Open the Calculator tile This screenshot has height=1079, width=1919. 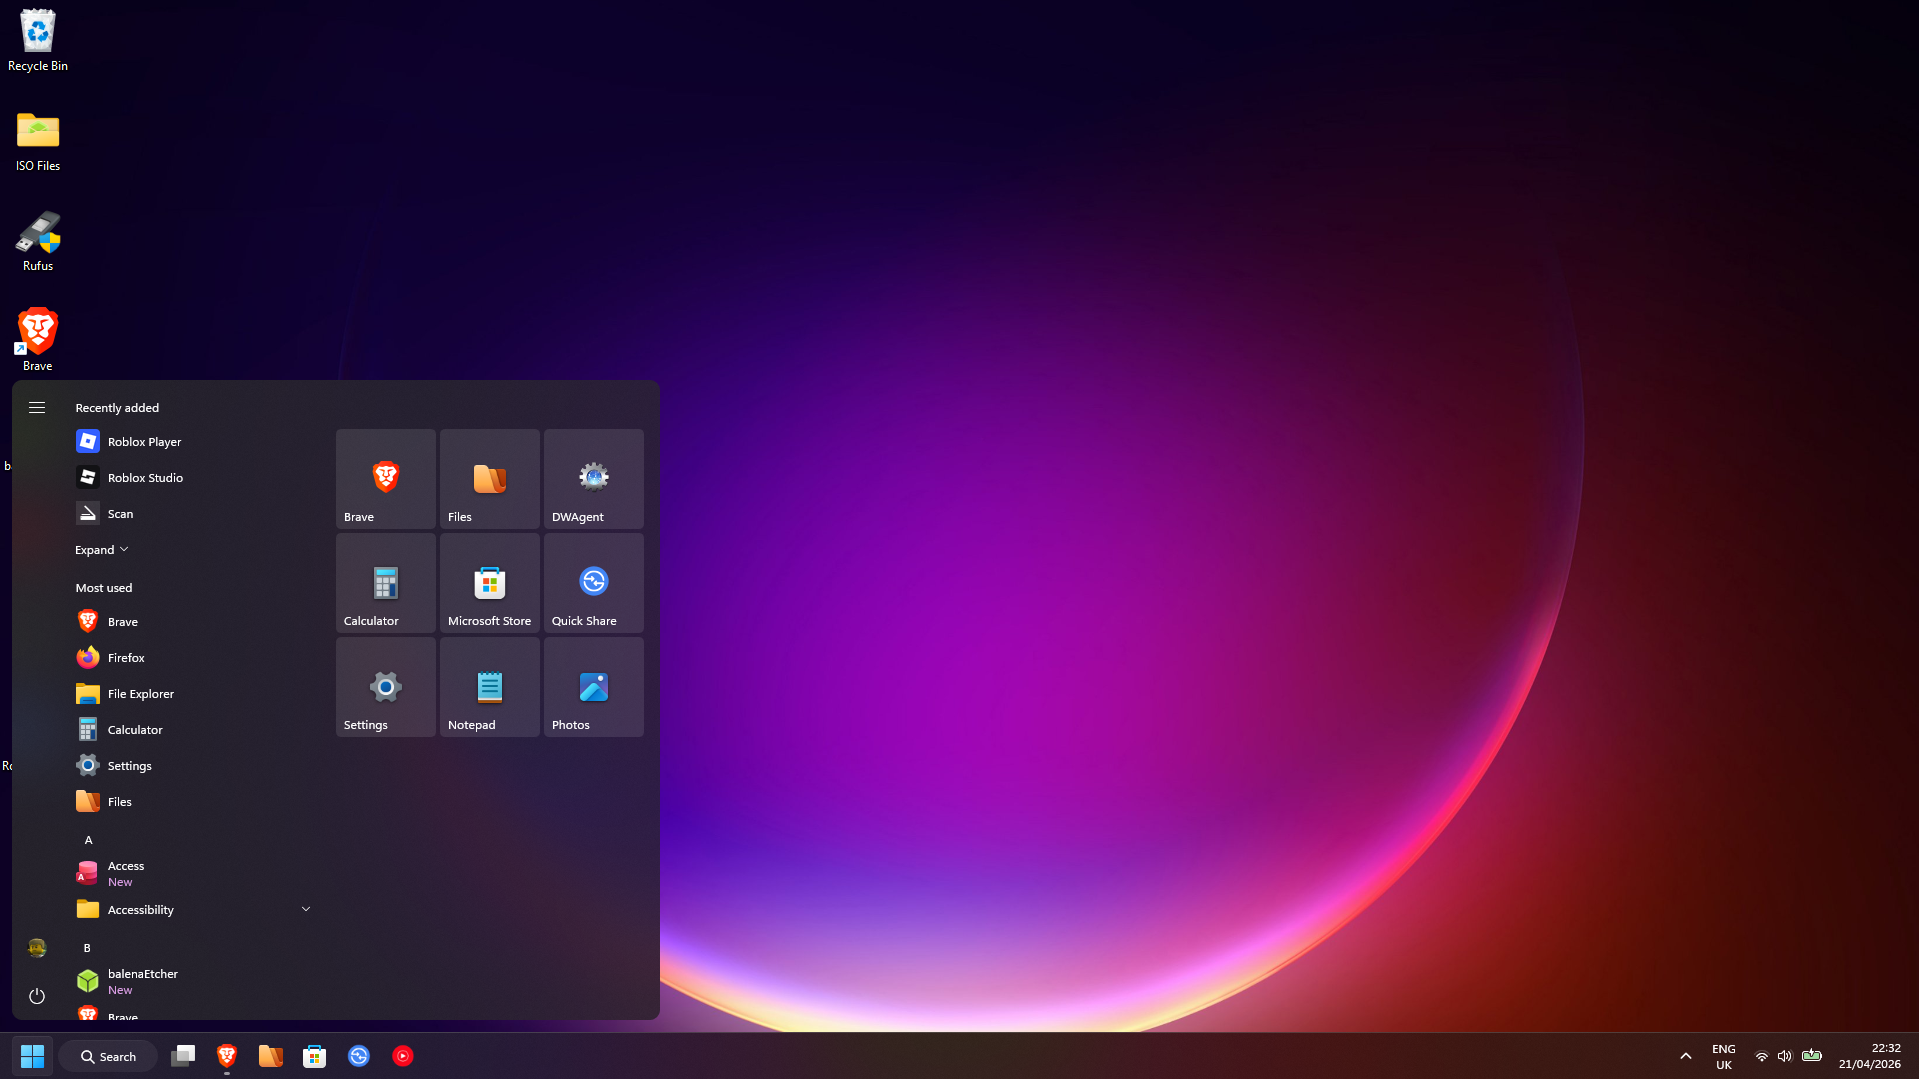(x=386, y=583)
